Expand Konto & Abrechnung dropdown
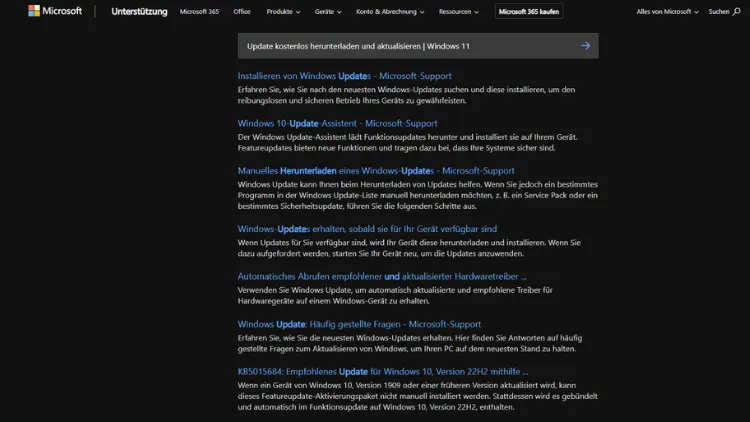This screenshot has width=750, height=422. pyautogui.click(x=390, y=11)
